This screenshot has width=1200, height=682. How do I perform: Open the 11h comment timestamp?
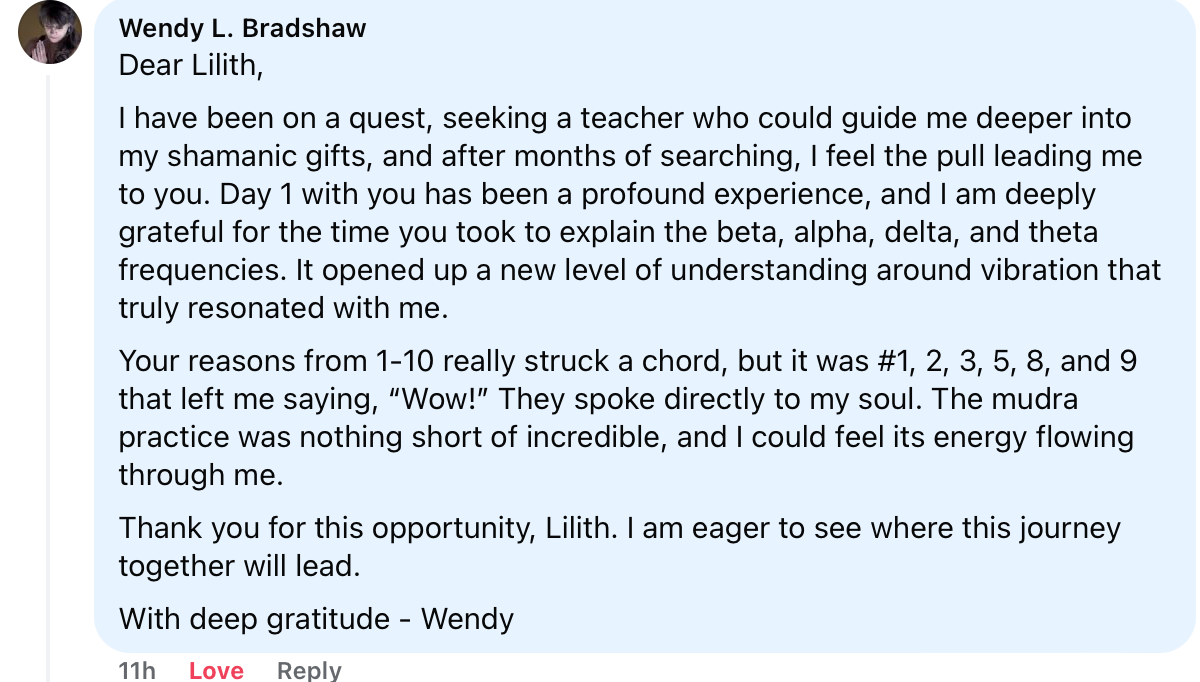(x=138, y=670)
